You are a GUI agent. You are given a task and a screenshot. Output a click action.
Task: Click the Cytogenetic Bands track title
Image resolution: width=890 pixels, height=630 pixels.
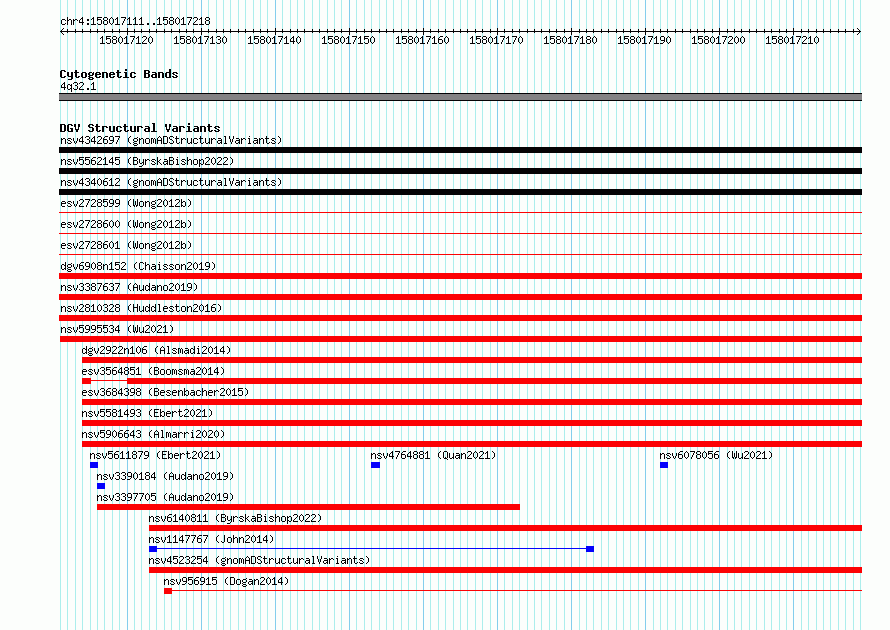pos(119,74)
